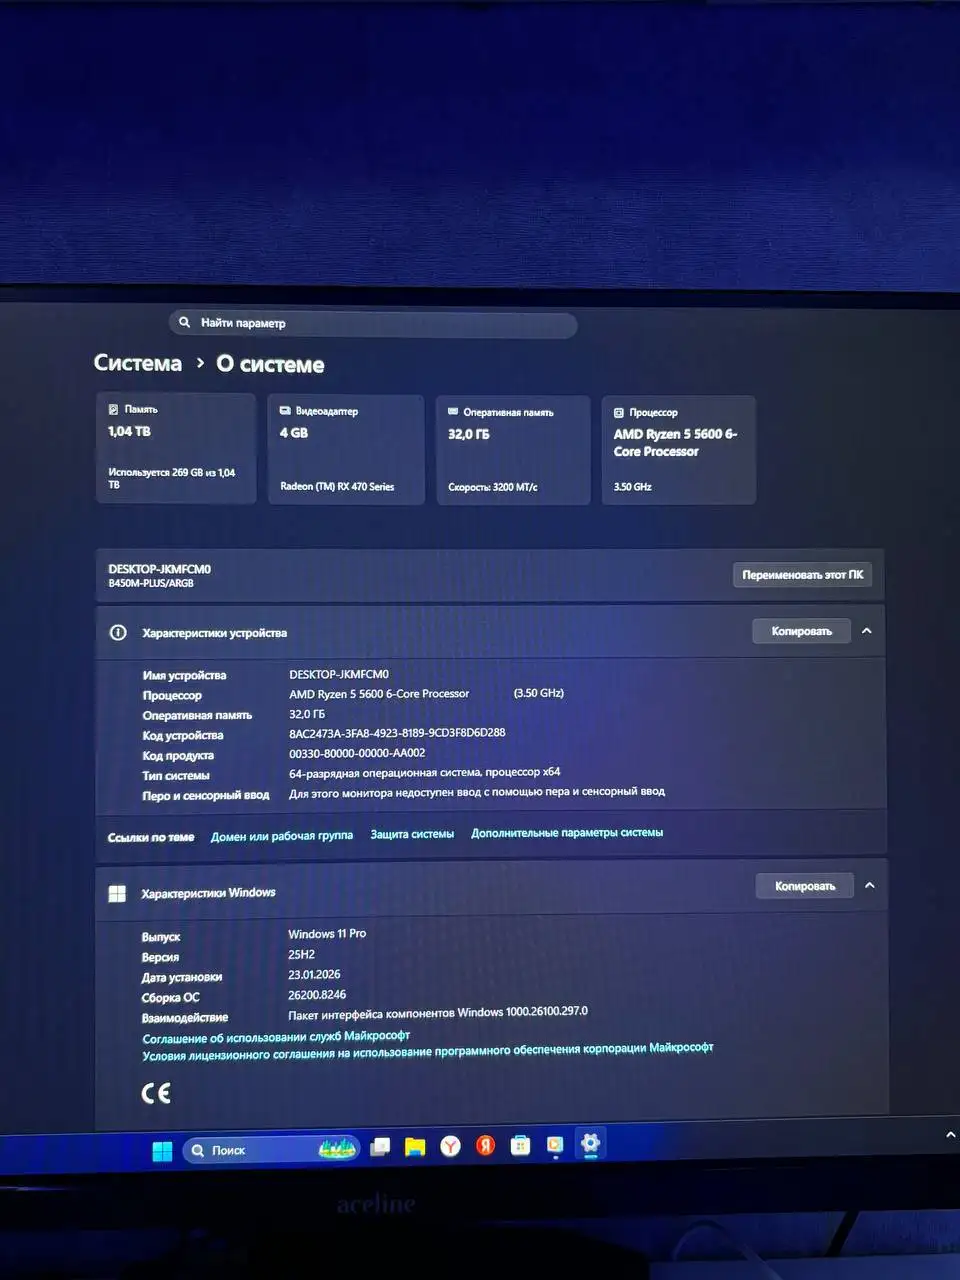Collapse the Характеристики устройства section
Screen dimensions: 960x1280
point(867,631)
